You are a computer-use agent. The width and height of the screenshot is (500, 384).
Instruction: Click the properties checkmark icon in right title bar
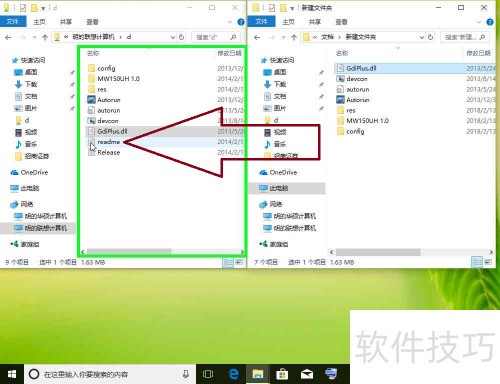point(272,8)
